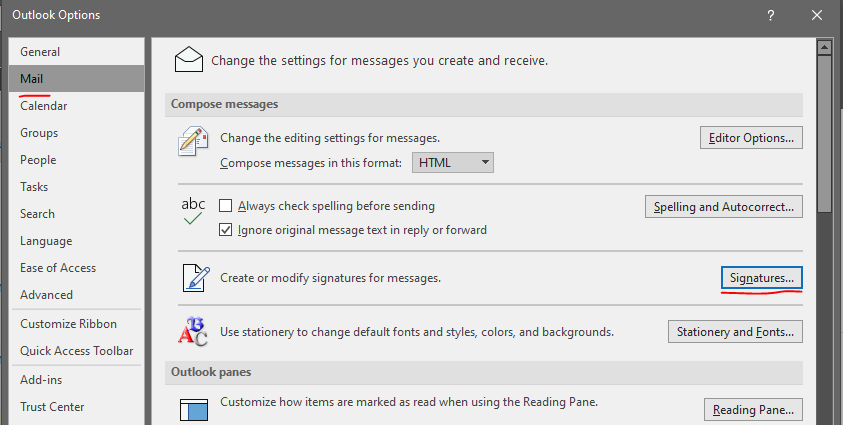Click the help question mark icon
Viewport: 843px width, 425px height.
[x=771, y=16]
